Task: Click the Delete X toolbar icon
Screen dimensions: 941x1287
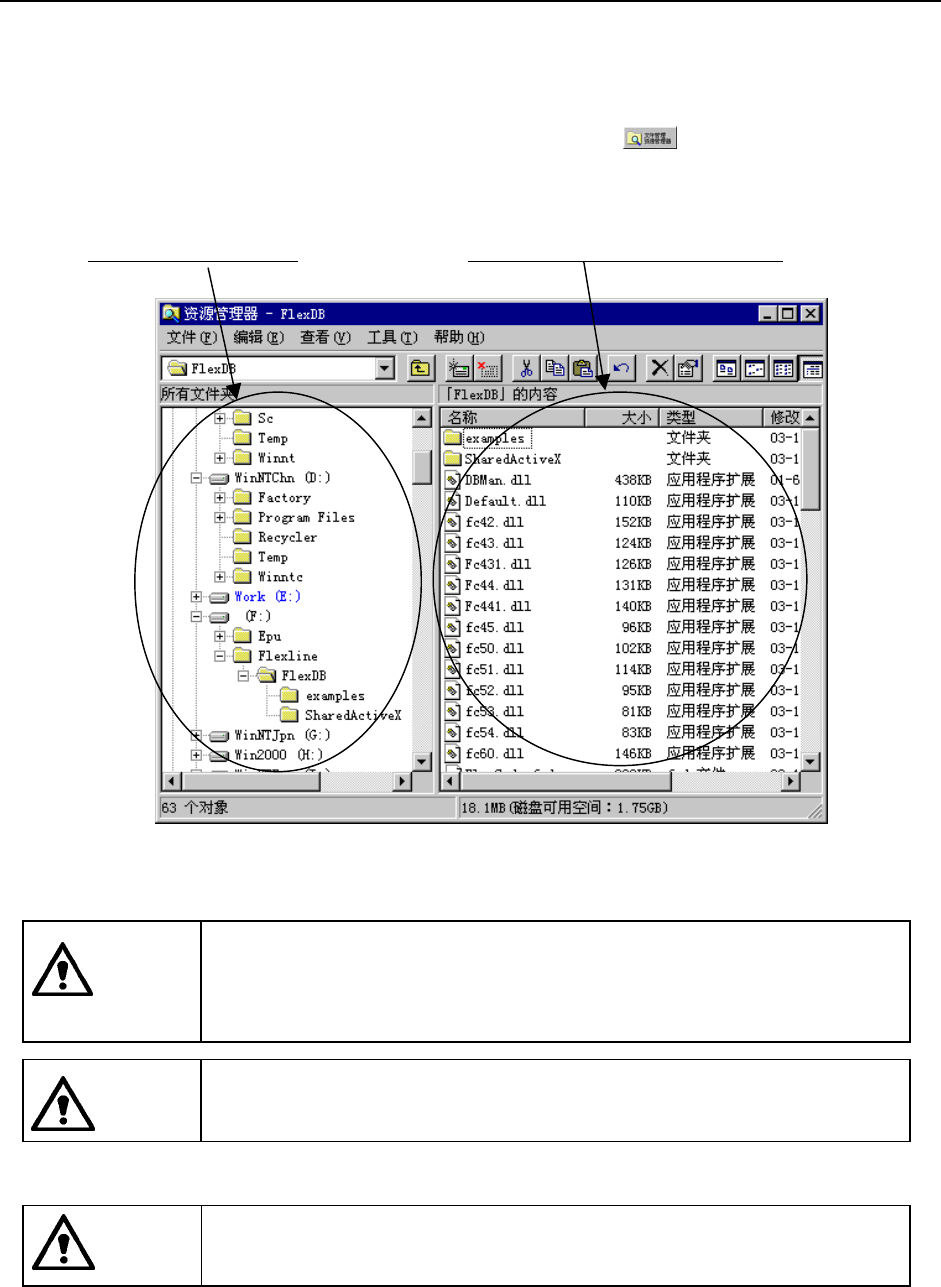Action: coord(659,368)
